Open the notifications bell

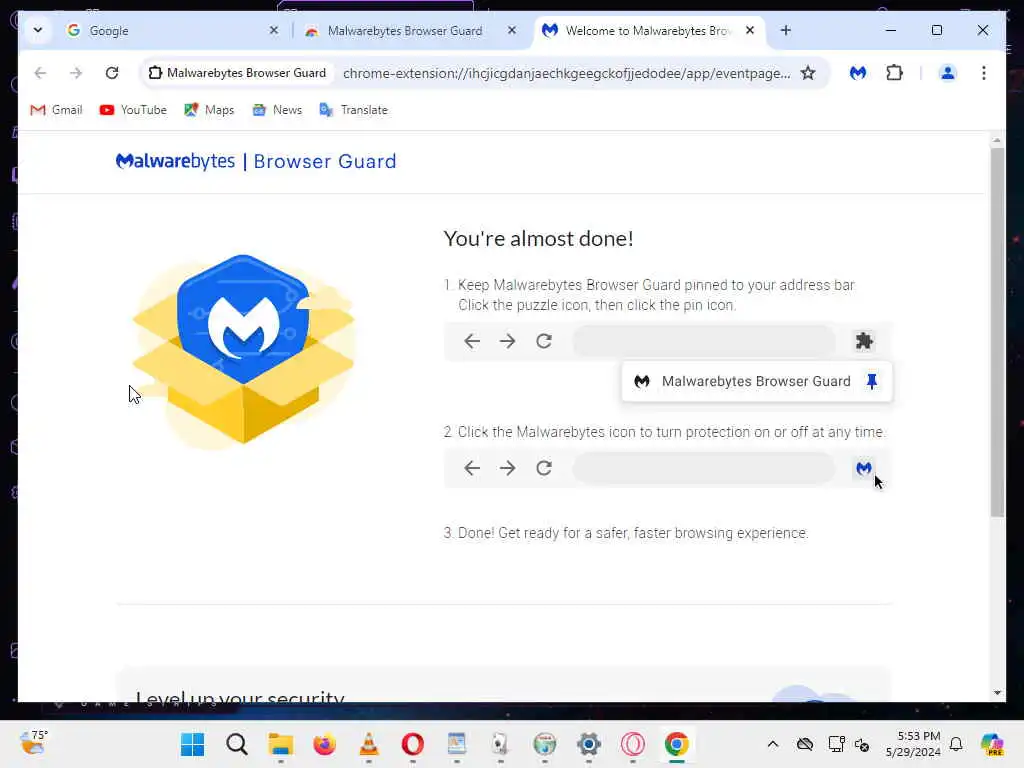pos(956,744)
